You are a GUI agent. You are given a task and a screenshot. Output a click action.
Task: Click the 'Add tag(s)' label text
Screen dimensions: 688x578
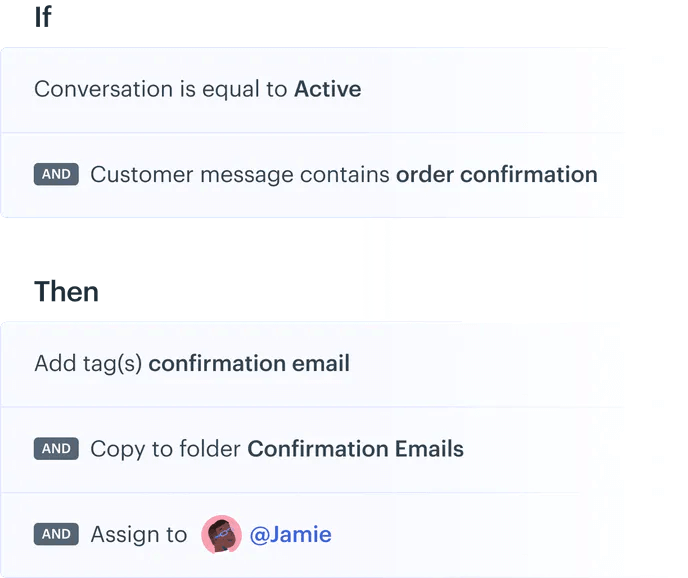click(x=88, y=364)
